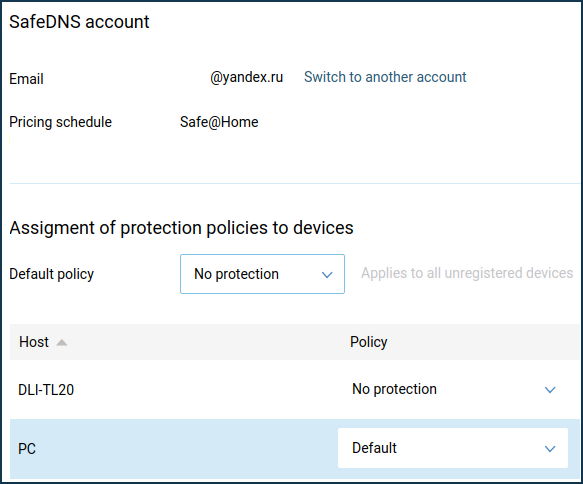Click the Default policy dropdown chevron
This screenshot has height=484, width=583.
[327, 275]
